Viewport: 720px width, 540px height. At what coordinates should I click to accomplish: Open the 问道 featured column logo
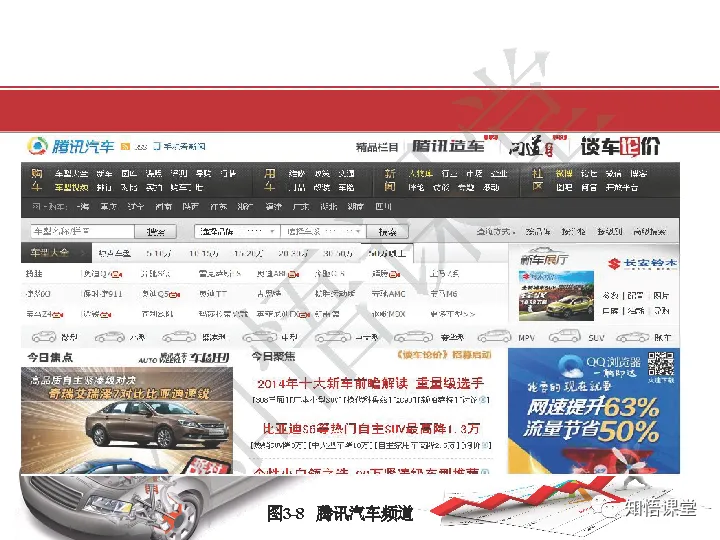point(532,147)
